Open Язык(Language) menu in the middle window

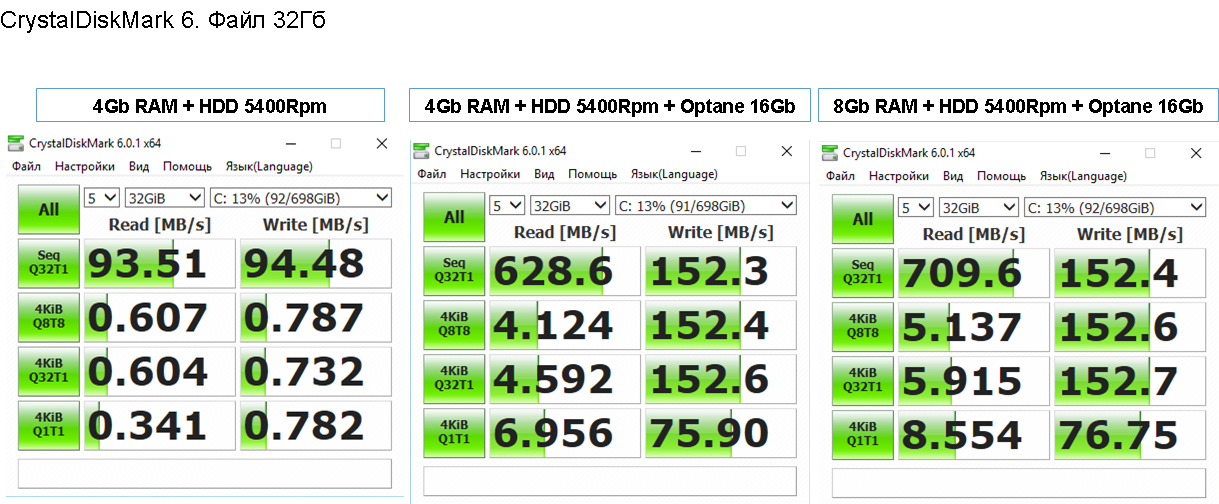click(673, 174)
